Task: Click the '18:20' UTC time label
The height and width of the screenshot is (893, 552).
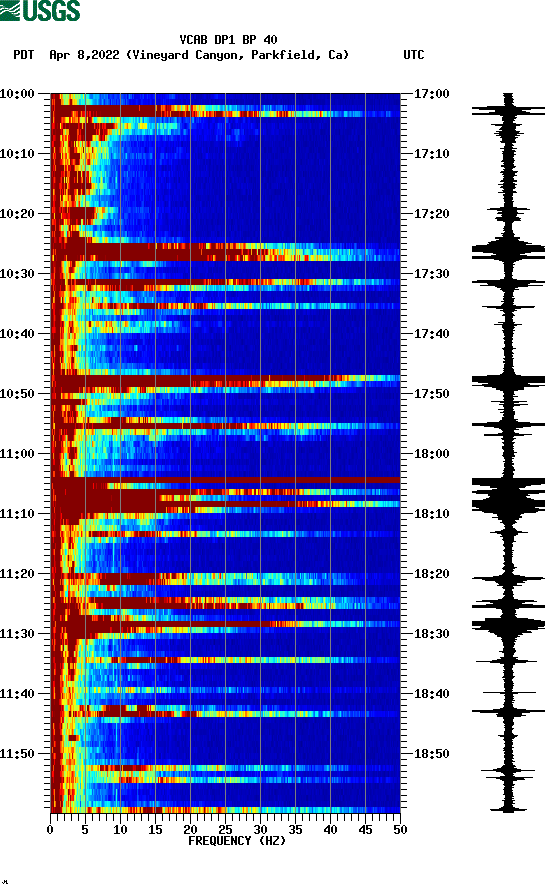Action: pos(431,574)
